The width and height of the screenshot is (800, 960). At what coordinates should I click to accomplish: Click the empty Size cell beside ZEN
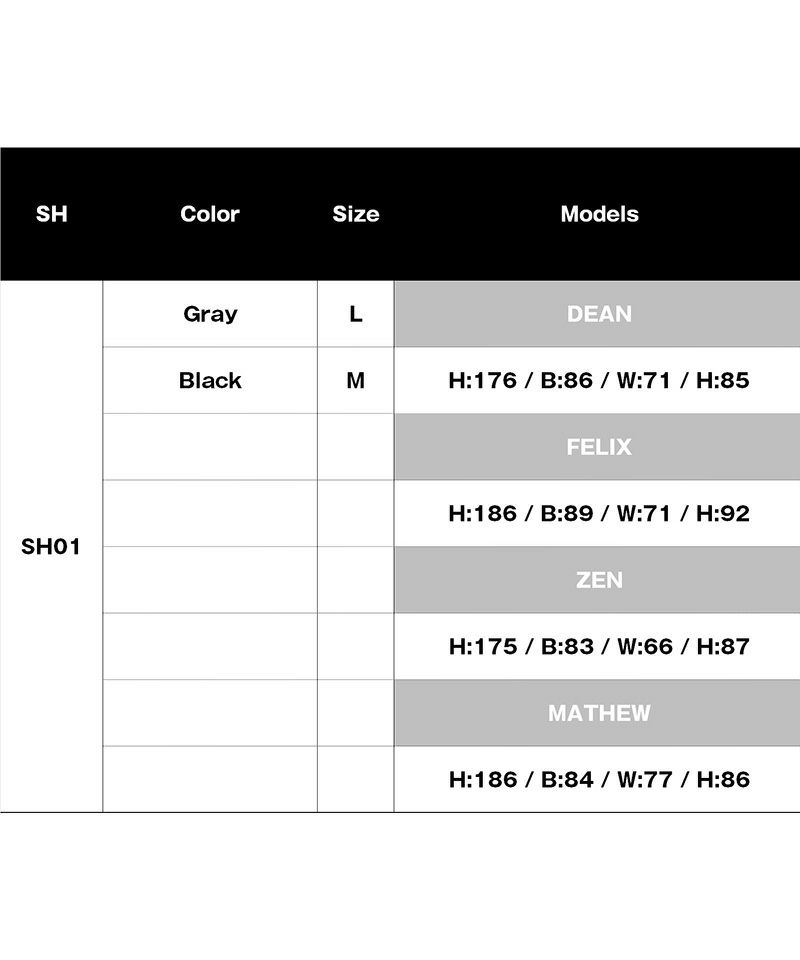(x=356, y=580)
